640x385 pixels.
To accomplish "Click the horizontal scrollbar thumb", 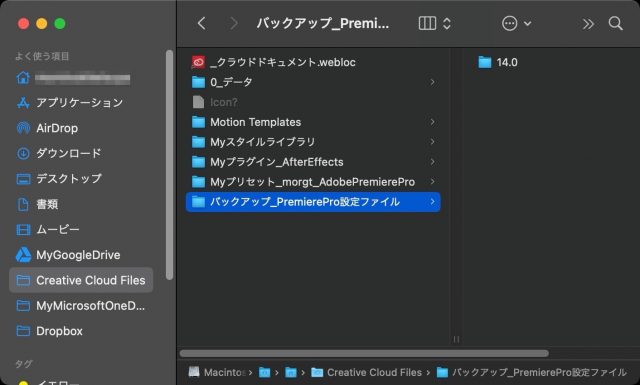I will click(364, 353).
